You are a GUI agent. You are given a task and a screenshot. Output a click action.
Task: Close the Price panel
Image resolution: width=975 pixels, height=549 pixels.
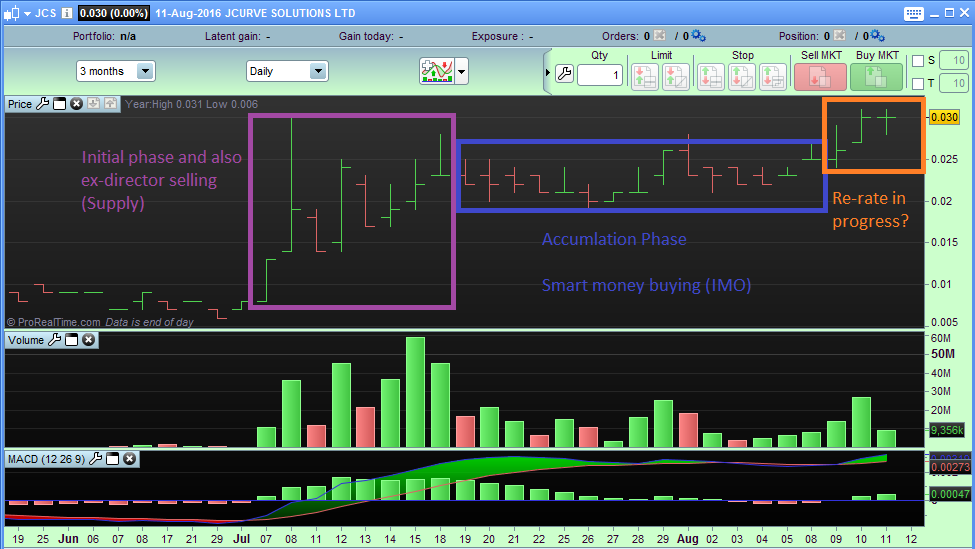click(76, 104)
